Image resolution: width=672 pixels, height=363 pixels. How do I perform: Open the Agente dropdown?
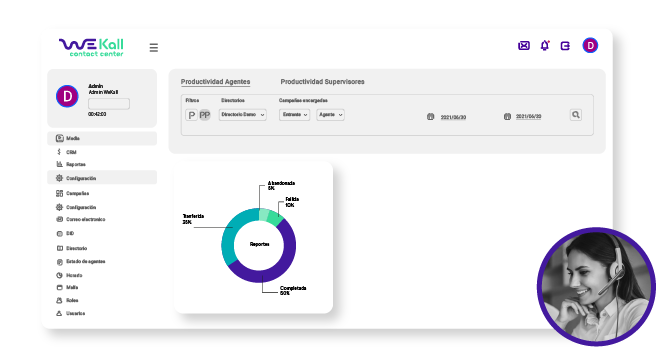tap(330, 115)
